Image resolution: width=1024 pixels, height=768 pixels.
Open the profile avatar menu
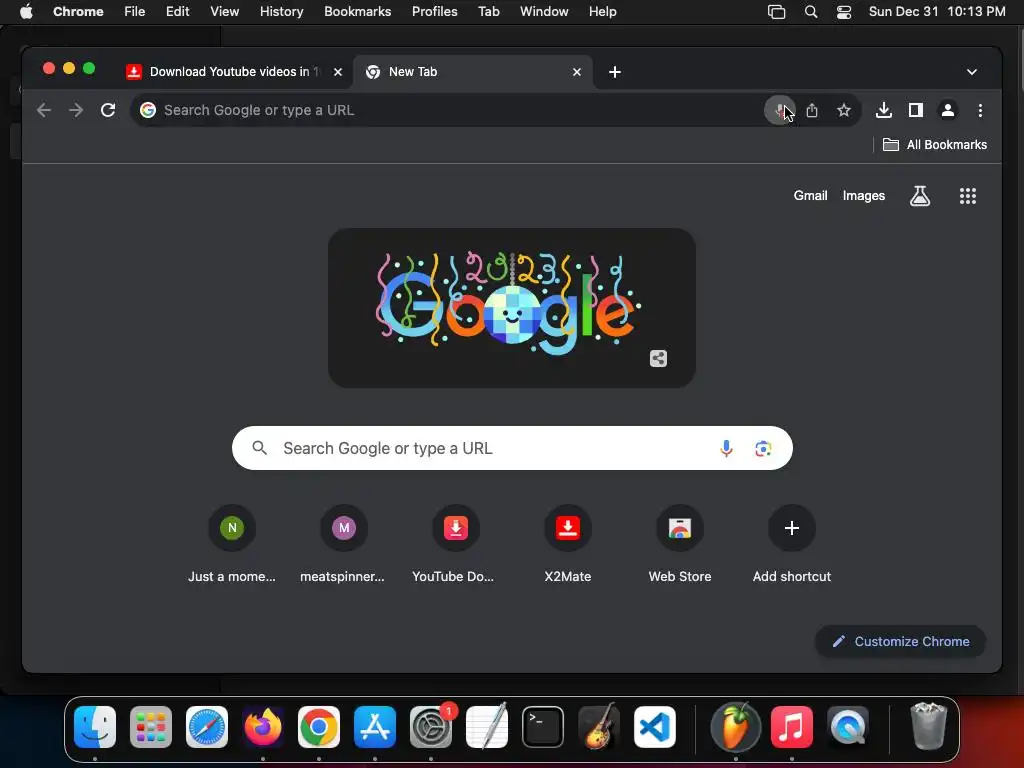pos(948,110)
